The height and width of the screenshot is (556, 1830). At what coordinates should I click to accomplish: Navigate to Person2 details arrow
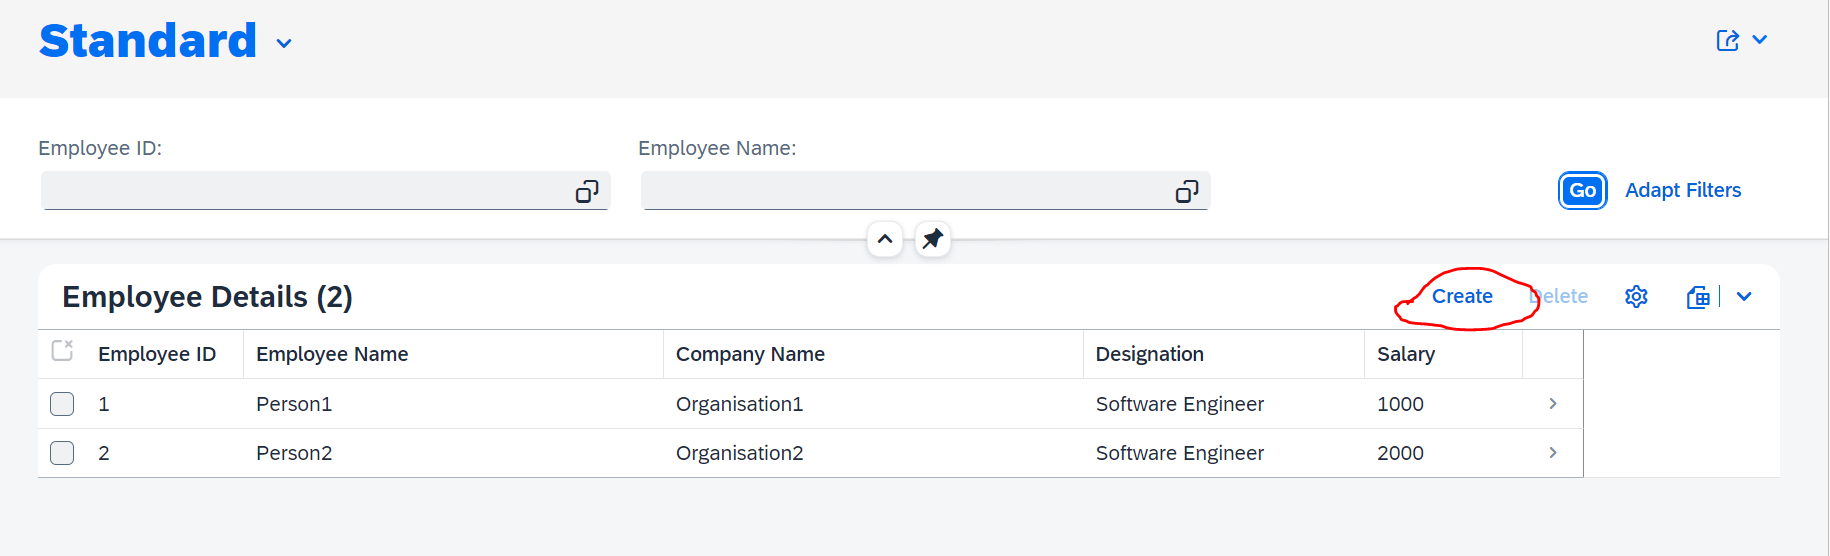[x=1552, y=453]
